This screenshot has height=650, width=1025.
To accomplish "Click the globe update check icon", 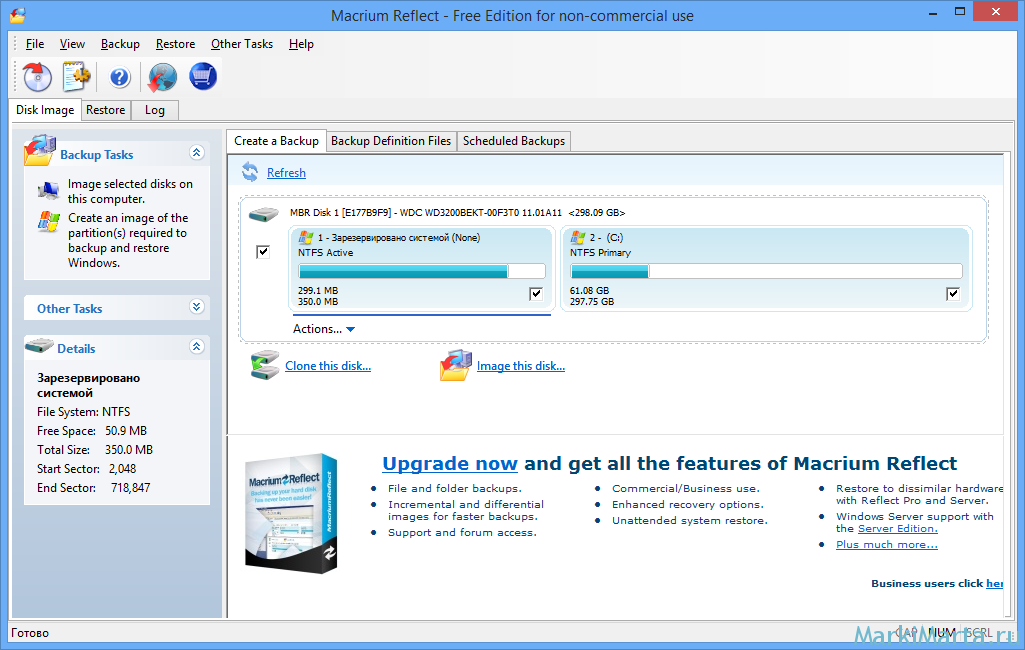I will pyautogui.click(x=162, y=77).
